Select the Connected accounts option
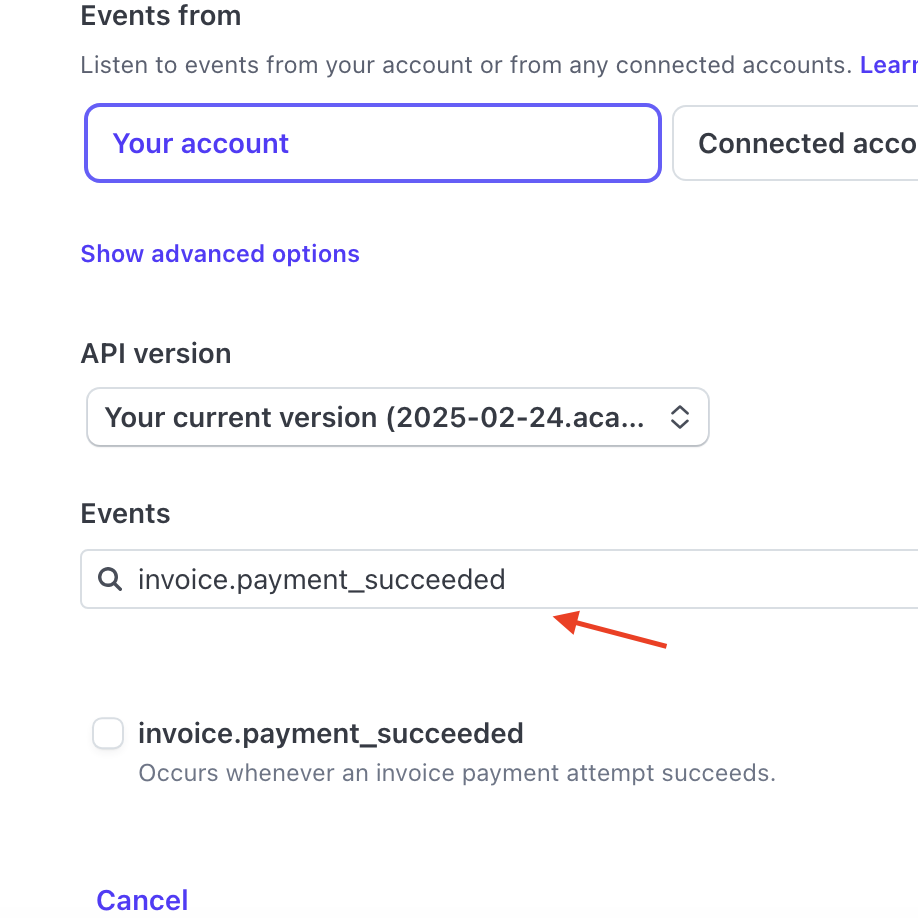The image size is (918, 918). pyautogui.click(x=795, y=143)
